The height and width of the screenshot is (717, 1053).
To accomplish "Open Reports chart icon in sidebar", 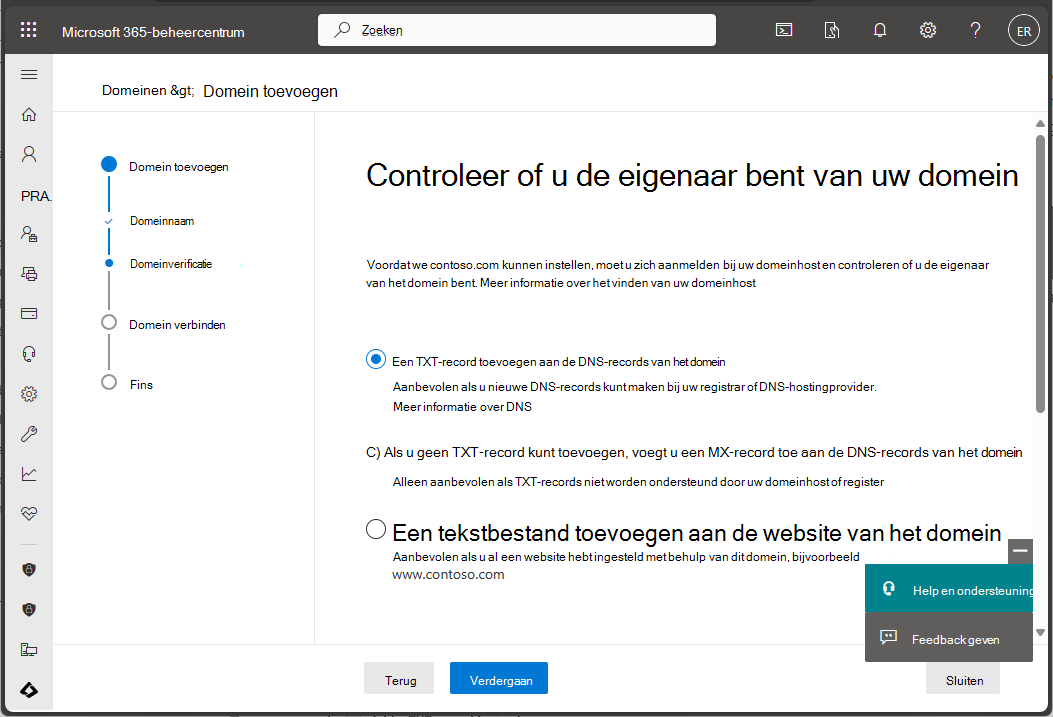I will click(x=29, y=474).
